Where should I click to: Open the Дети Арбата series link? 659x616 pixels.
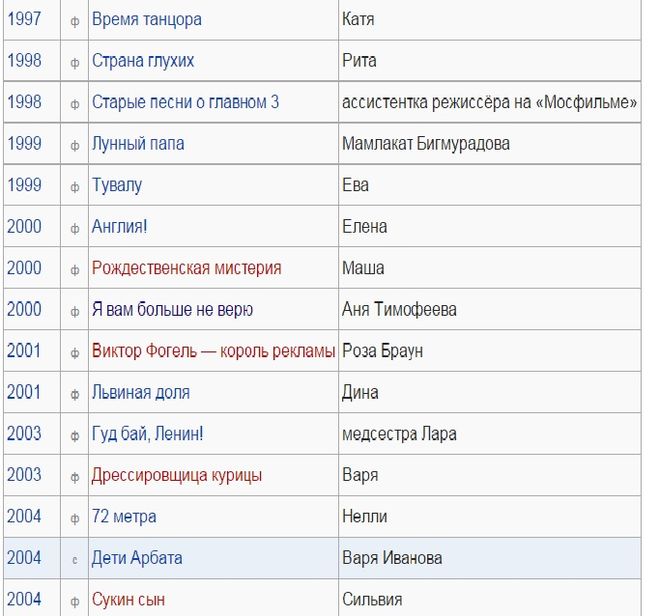tap(137, 558)
